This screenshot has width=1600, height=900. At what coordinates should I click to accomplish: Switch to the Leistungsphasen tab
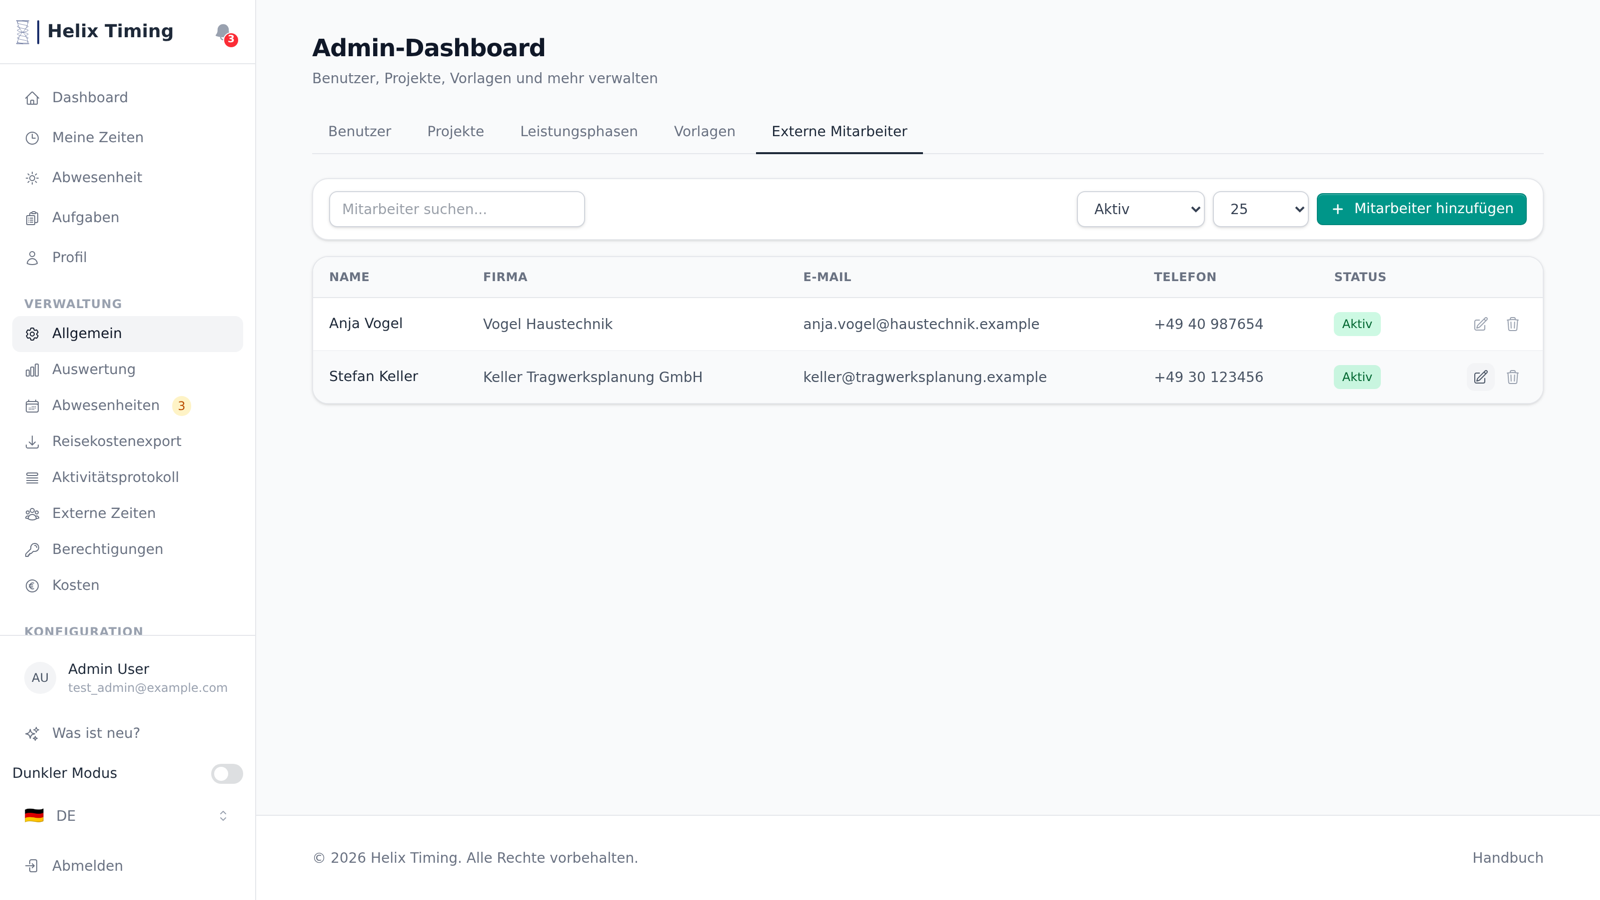coord(578,132)
